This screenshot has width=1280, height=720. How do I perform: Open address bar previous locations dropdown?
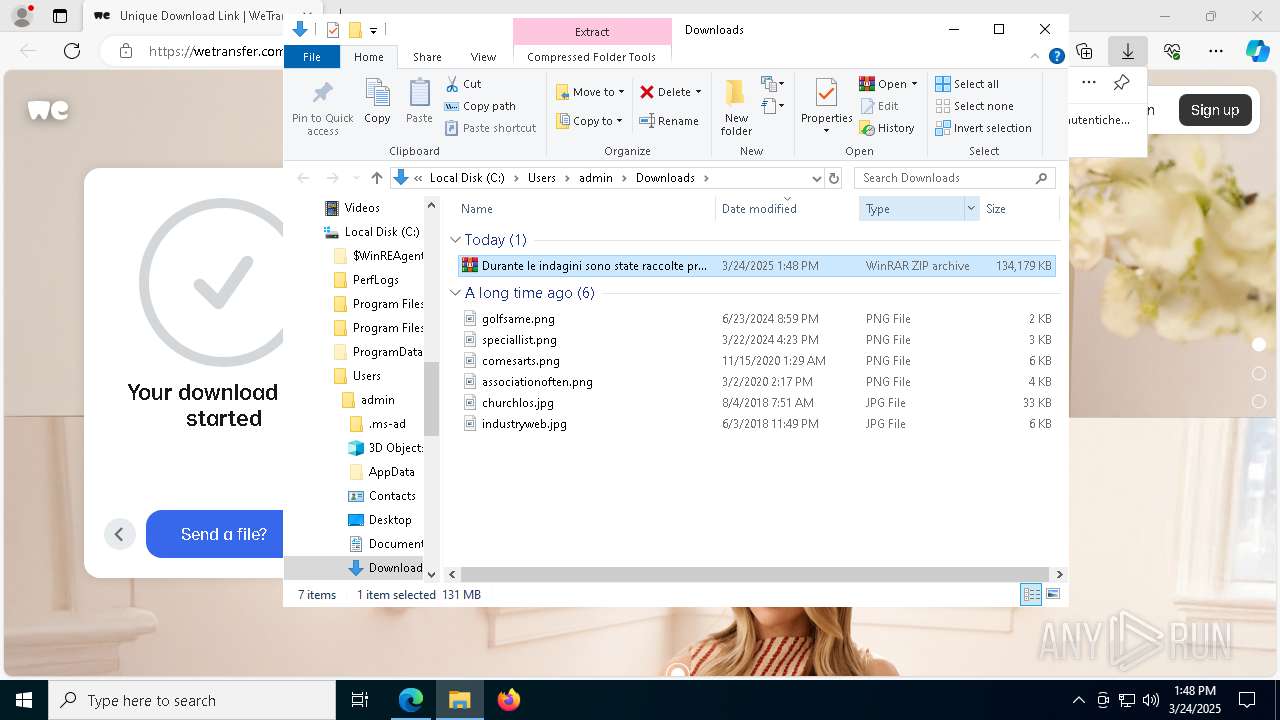click(x=817, y=178)
